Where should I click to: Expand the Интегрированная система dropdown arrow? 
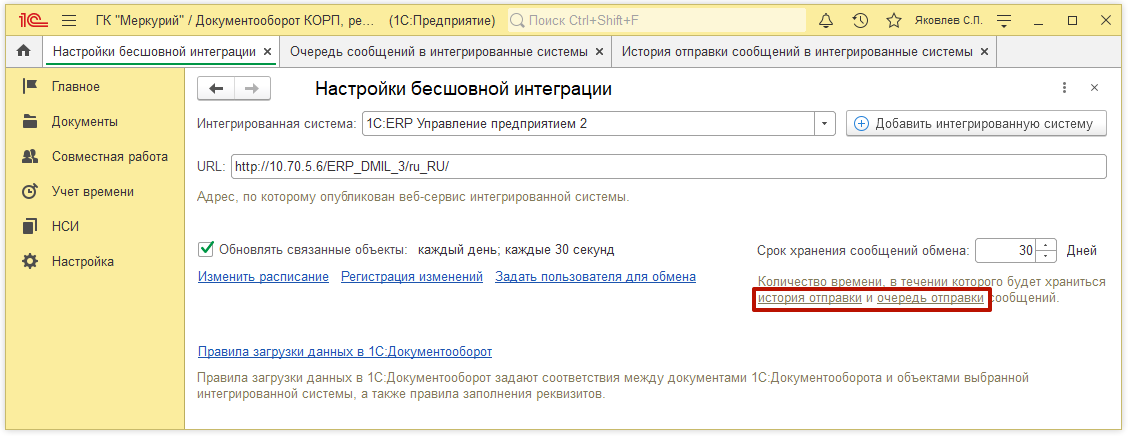pos(824,124)
